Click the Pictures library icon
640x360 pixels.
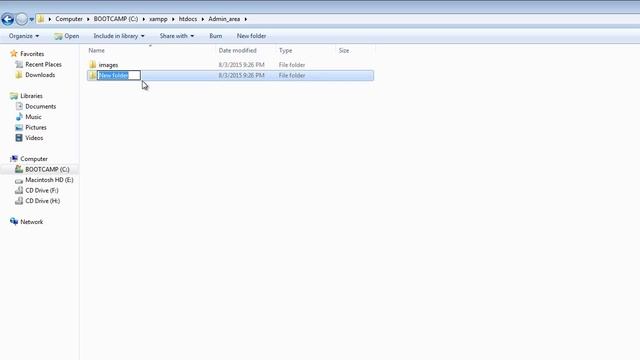[19, 127]
